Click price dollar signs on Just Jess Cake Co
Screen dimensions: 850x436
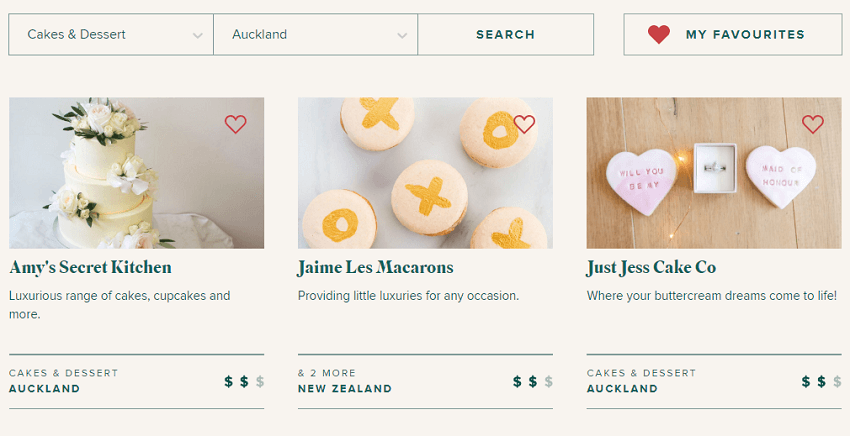(x=821, y=381)
